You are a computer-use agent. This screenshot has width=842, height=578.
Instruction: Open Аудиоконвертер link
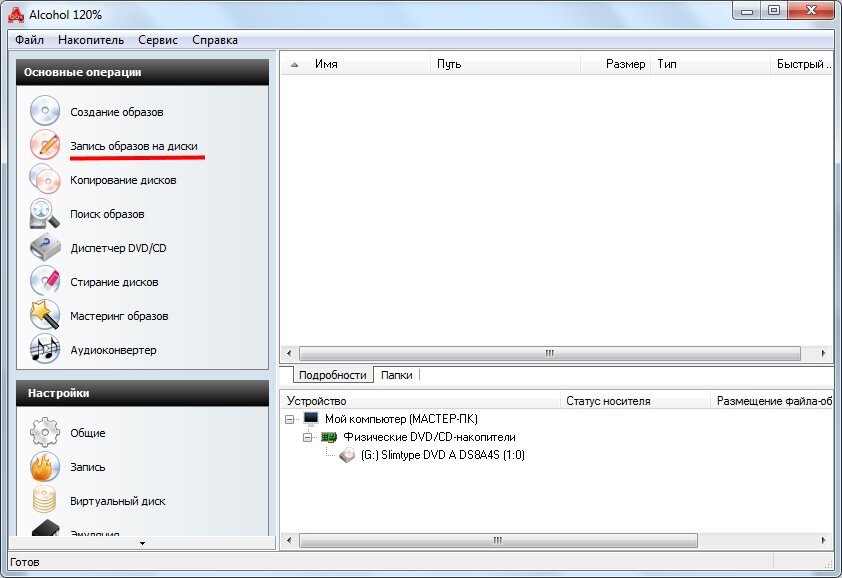click(113, 350)
